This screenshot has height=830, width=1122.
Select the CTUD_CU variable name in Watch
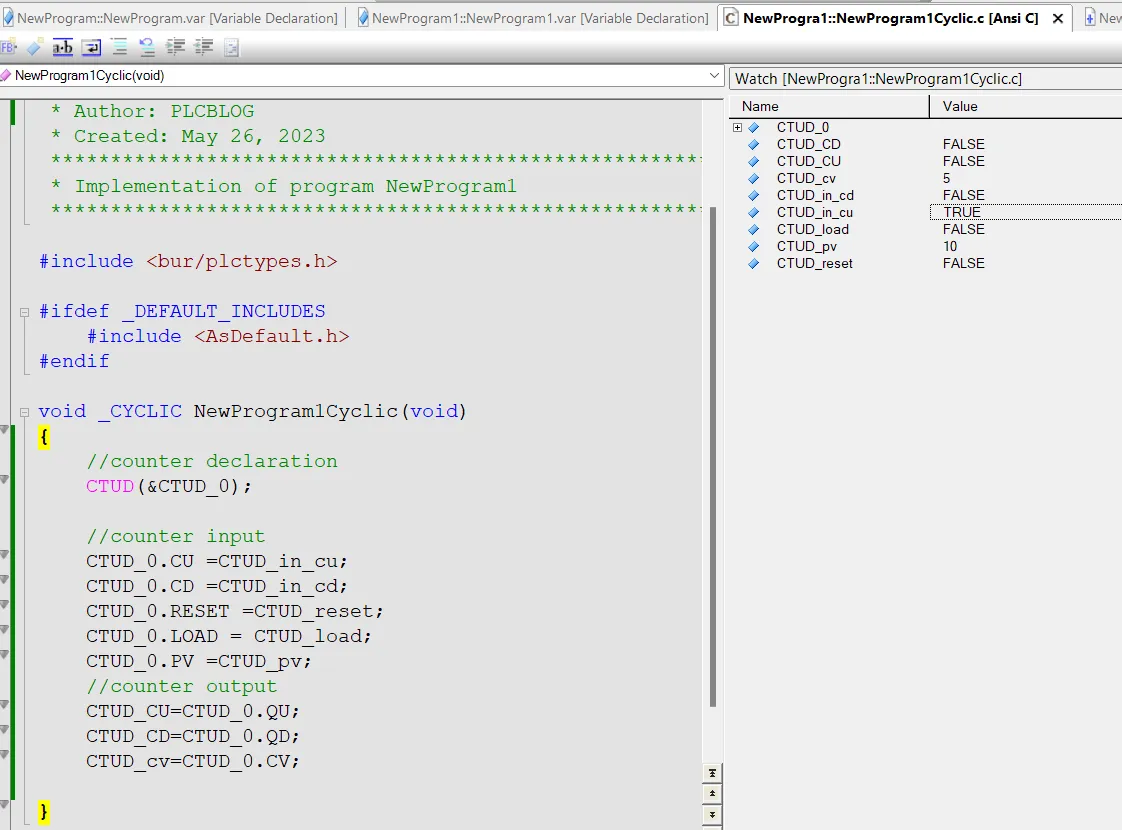[809, 162]
